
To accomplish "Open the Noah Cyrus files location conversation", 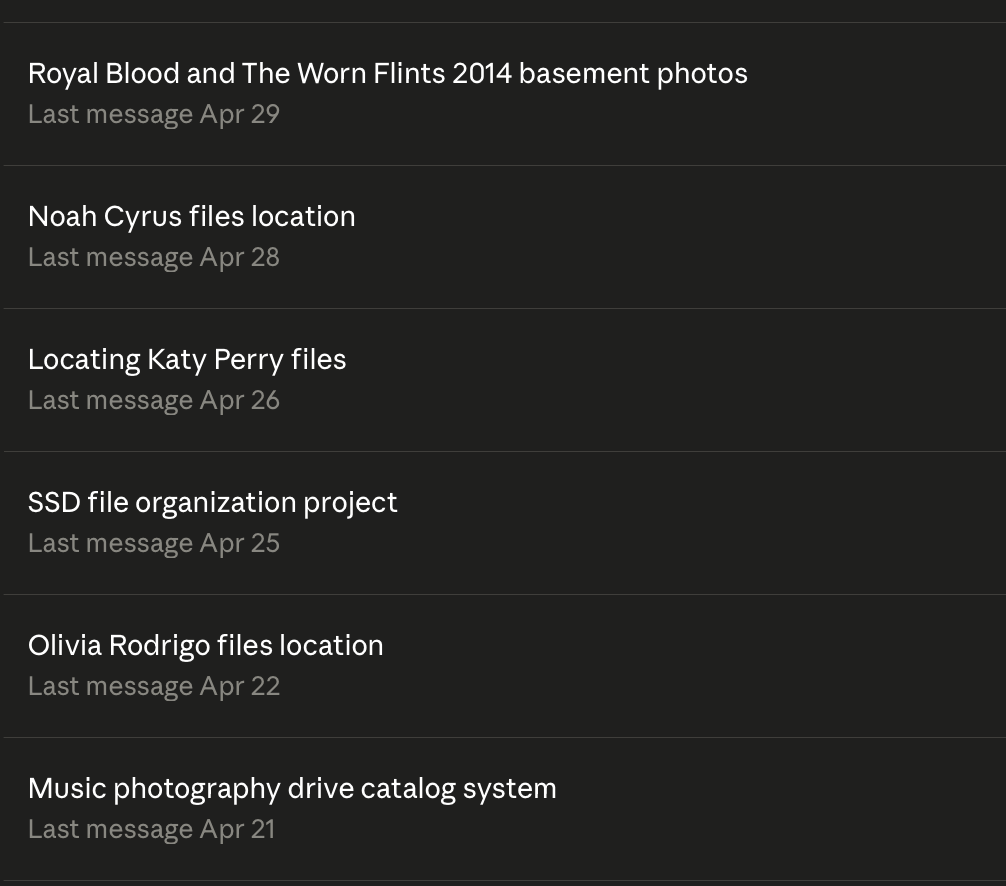I will (x=504, y=237).
